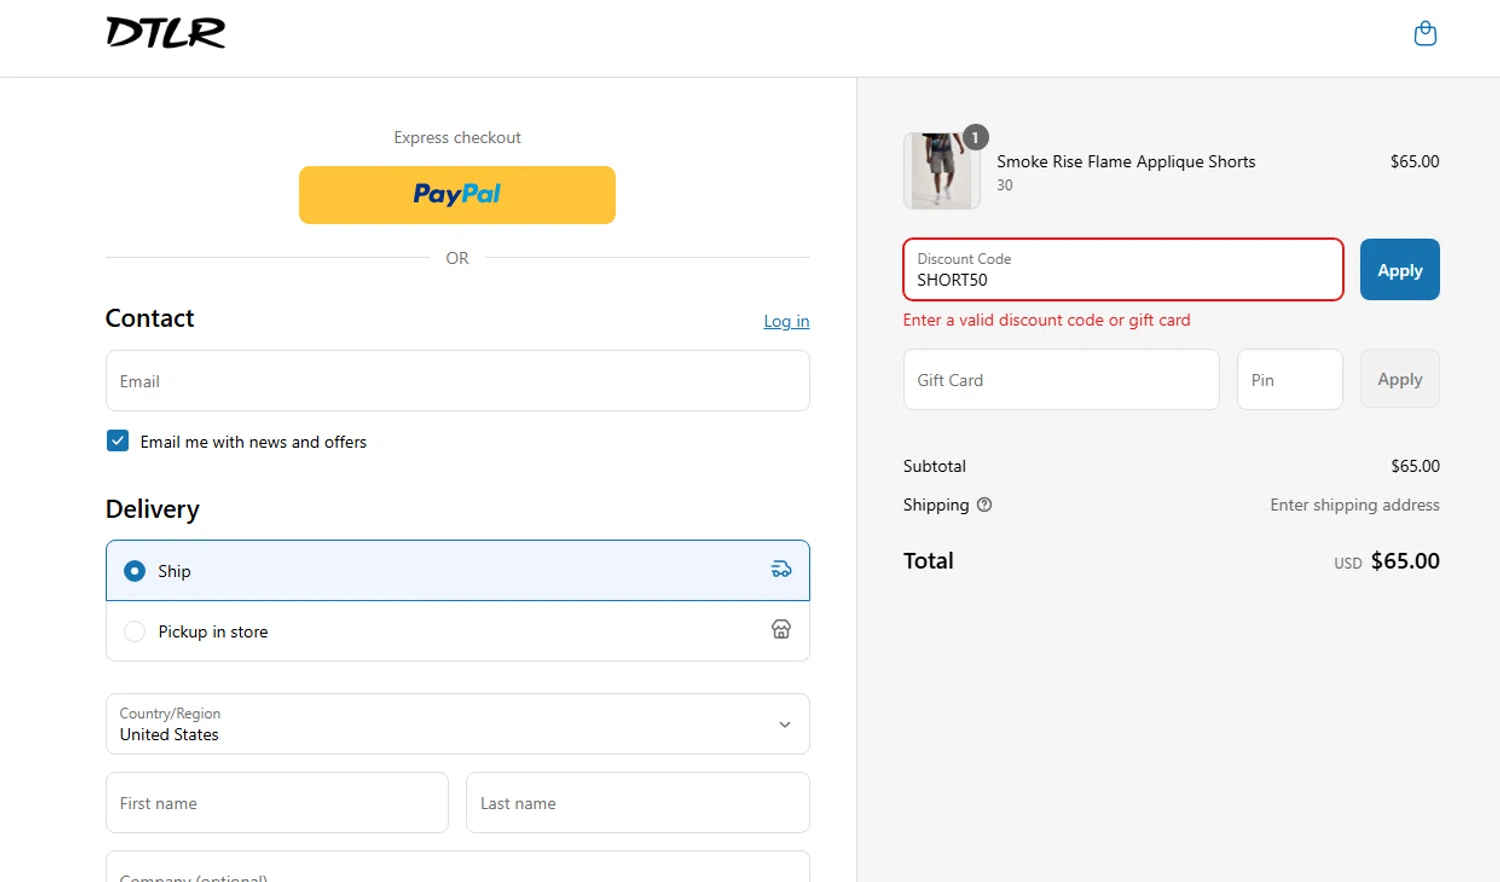Click the Contact section heading
The height and width of the screenshot is (882, 1500).
tap(150, 318)
